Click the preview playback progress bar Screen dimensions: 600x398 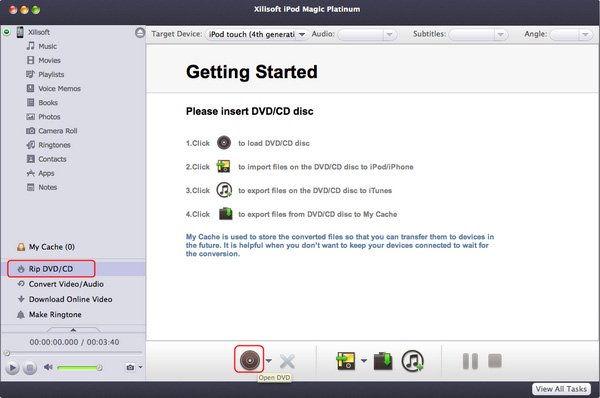(73, 353)
